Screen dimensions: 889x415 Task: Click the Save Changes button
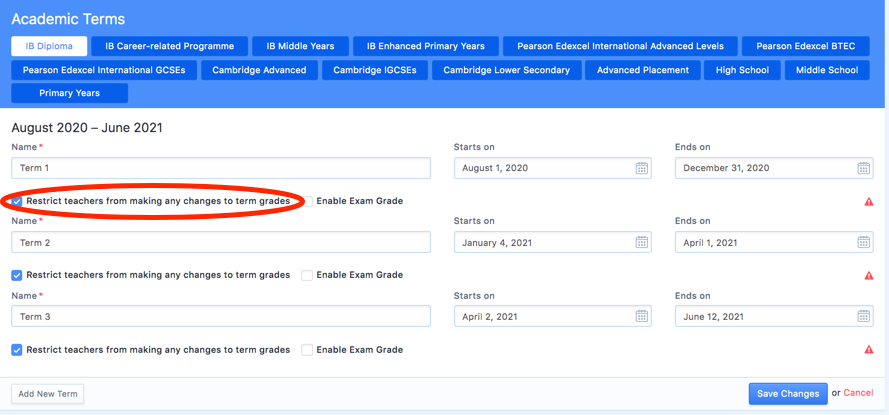(788, 394)
